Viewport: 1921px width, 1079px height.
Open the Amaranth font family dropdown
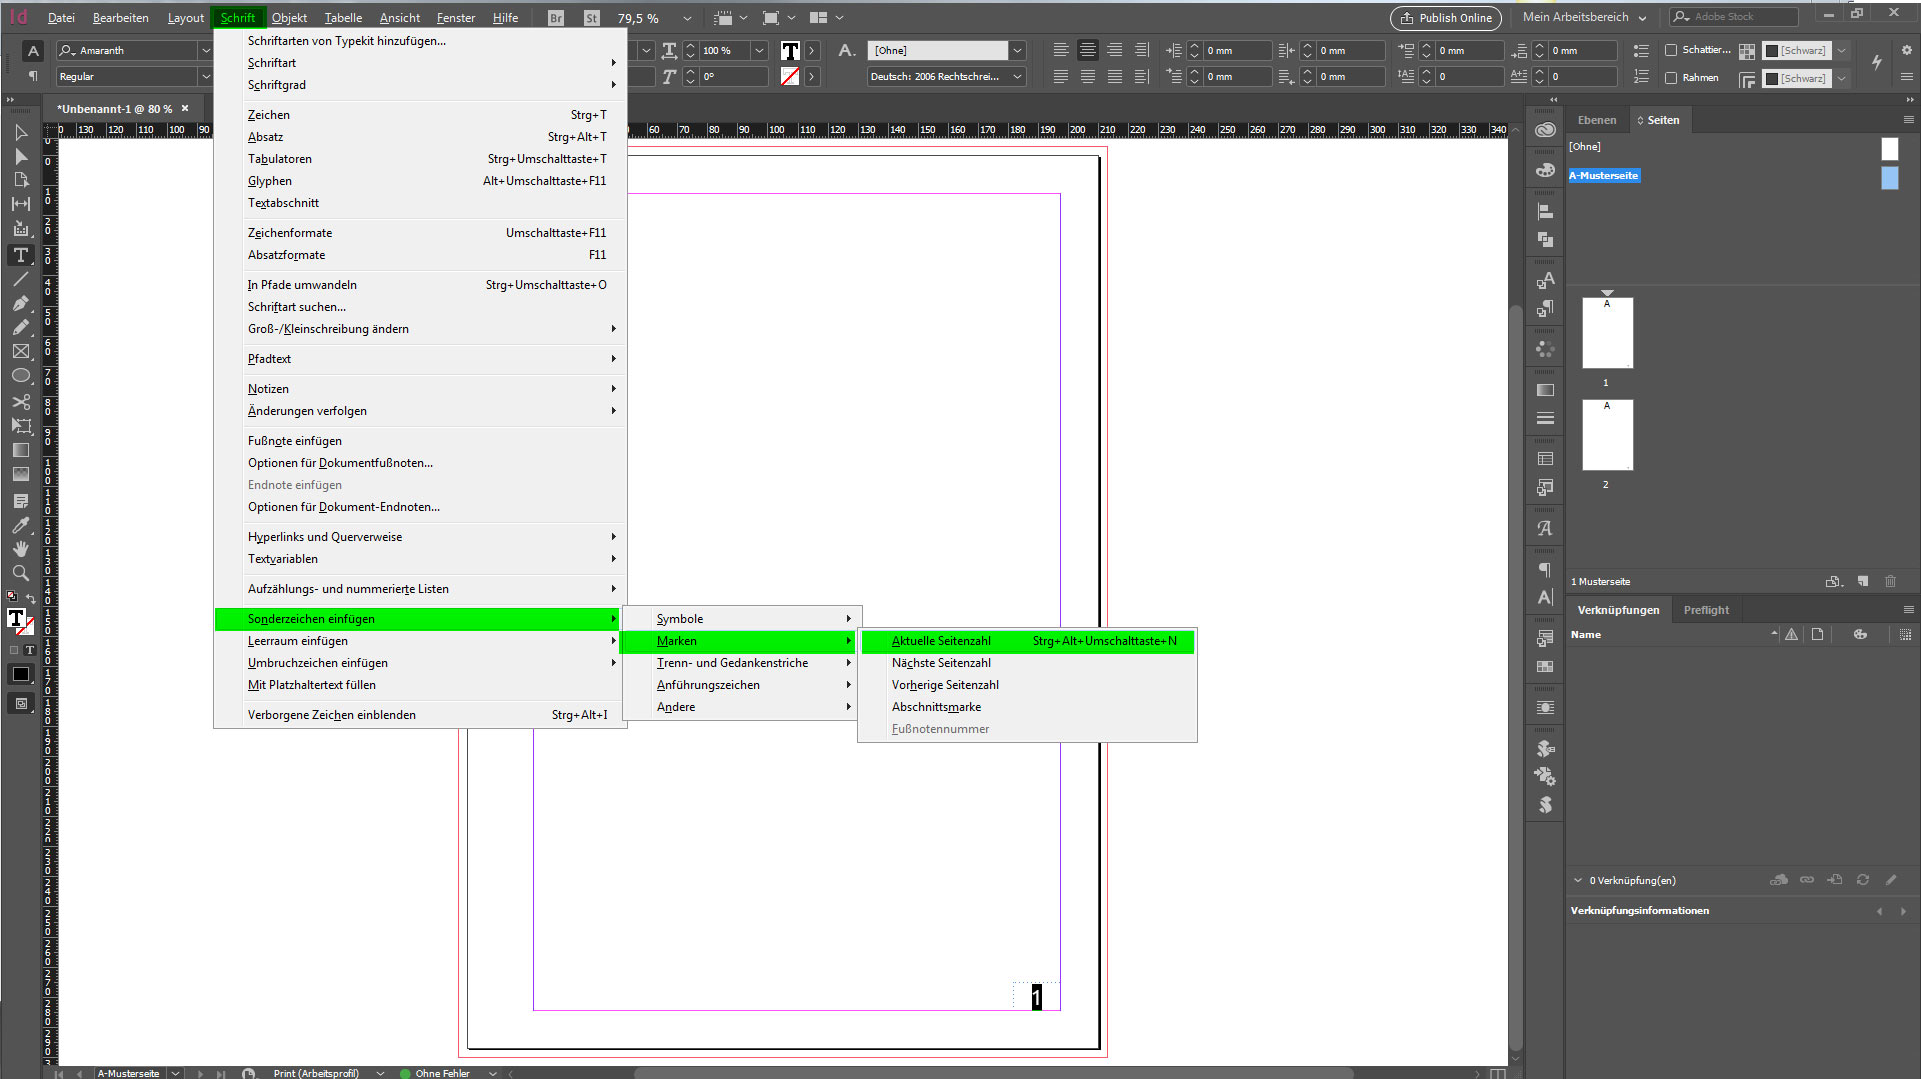[206, 50]
